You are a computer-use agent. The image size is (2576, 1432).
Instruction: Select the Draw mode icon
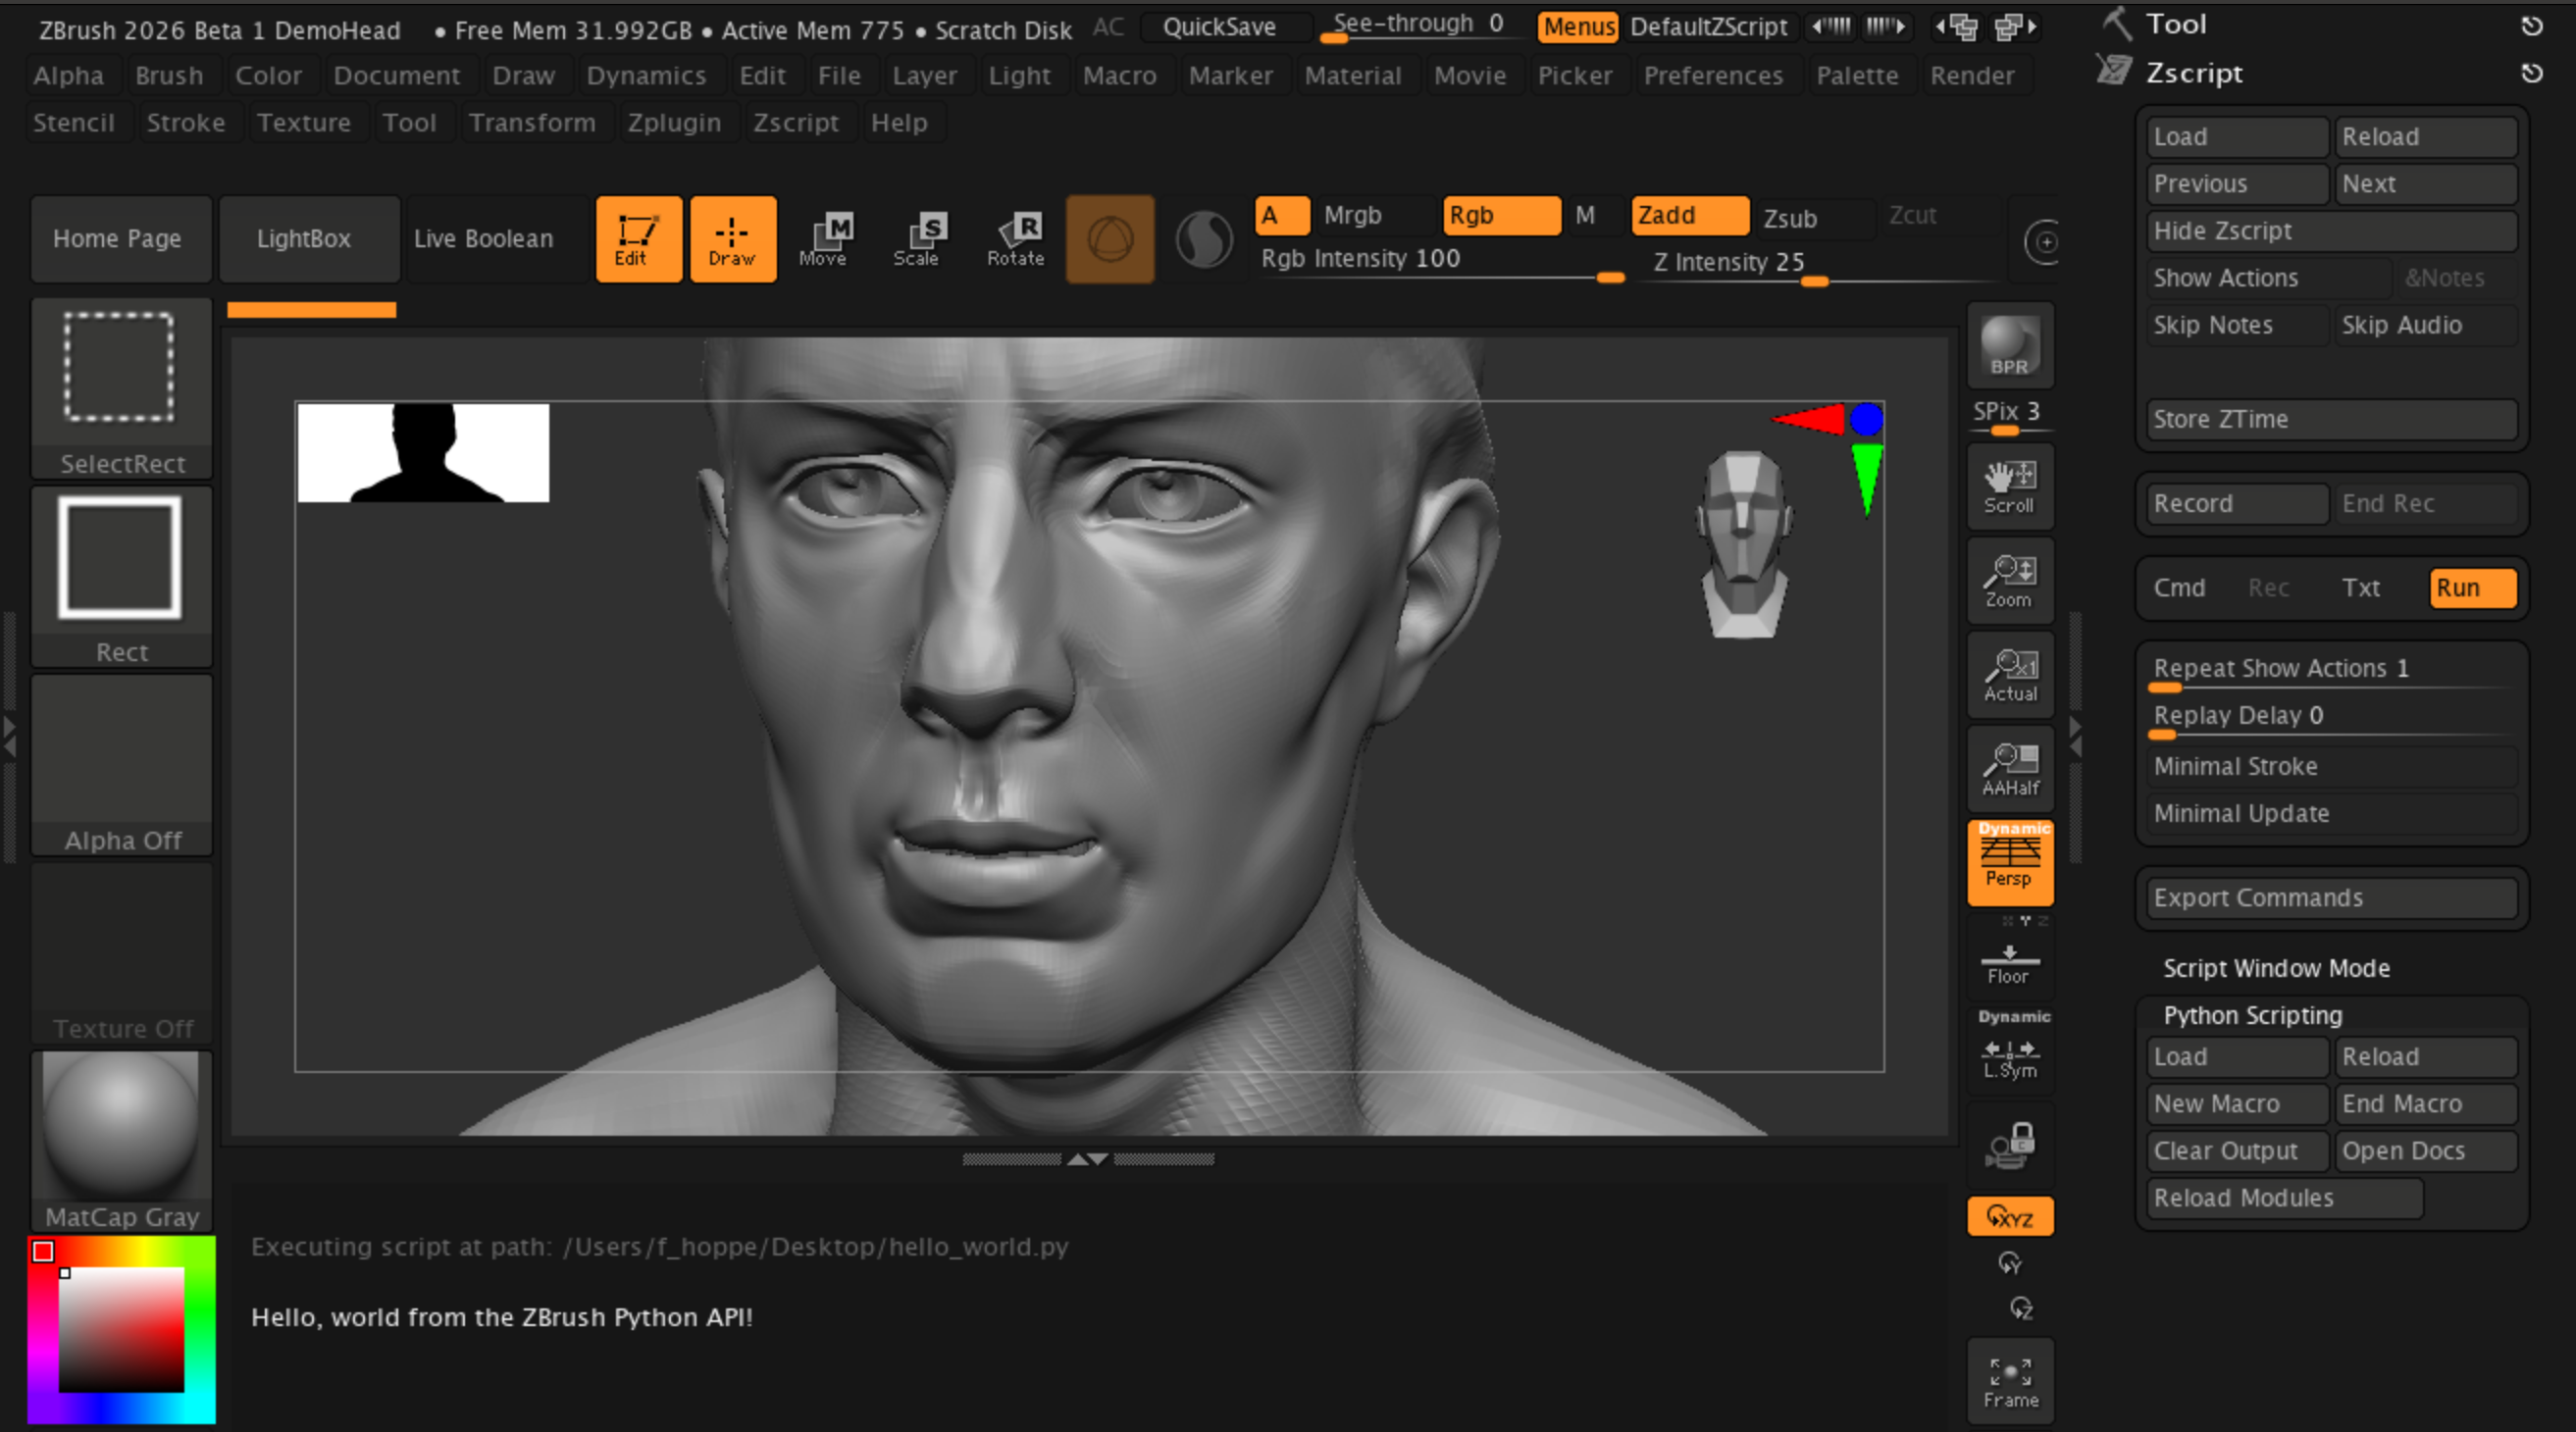[732, 239]
